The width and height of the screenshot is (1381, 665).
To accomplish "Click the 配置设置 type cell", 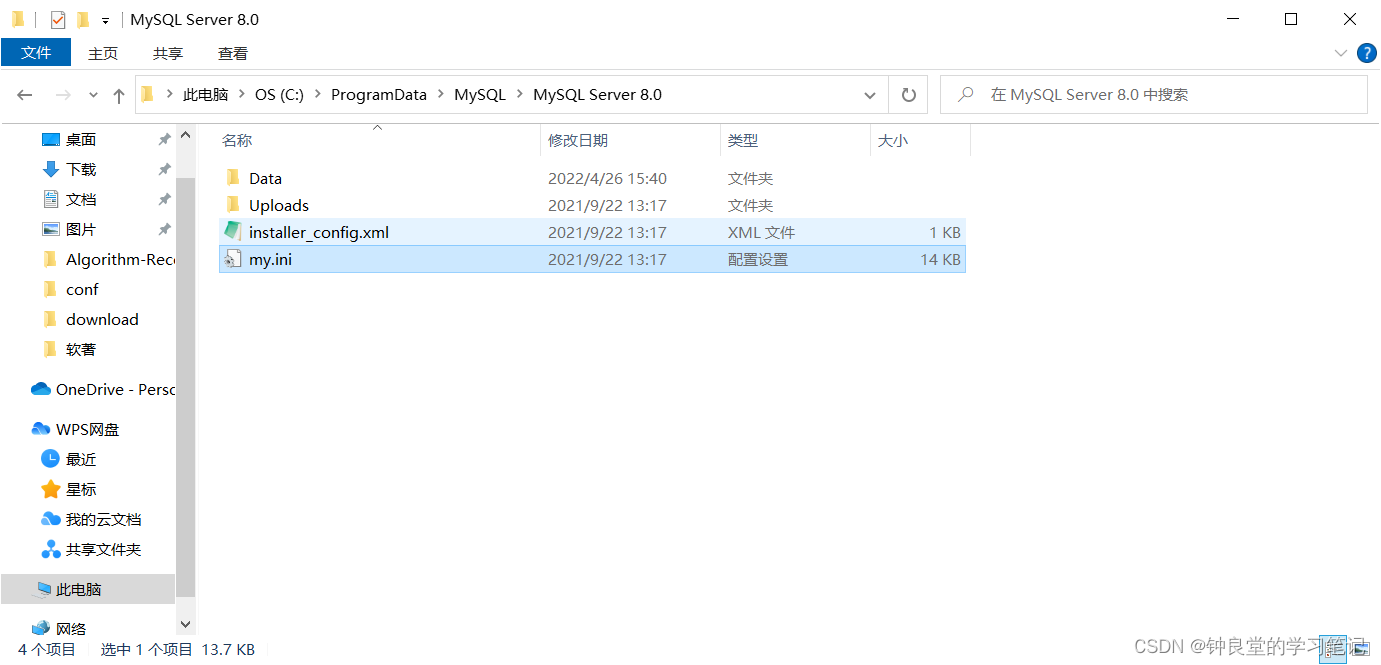I will pos(757,259).
